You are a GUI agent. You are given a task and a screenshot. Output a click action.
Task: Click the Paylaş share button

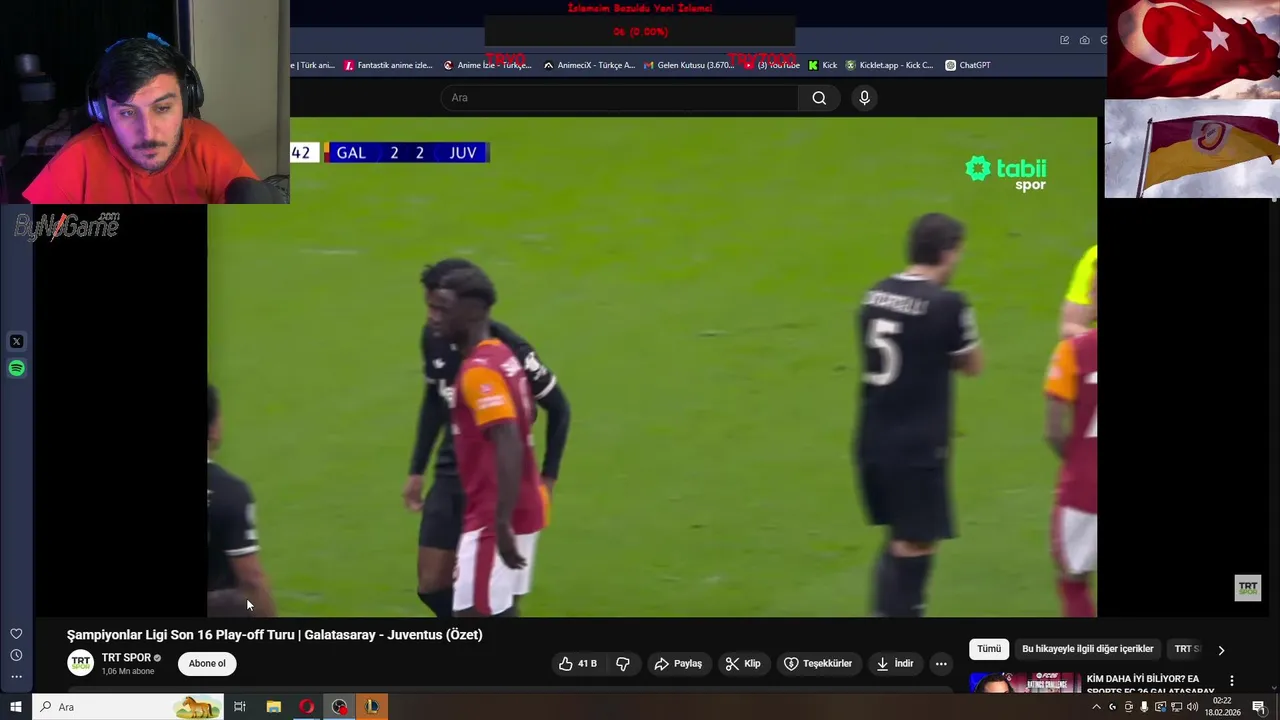[678, 664]
